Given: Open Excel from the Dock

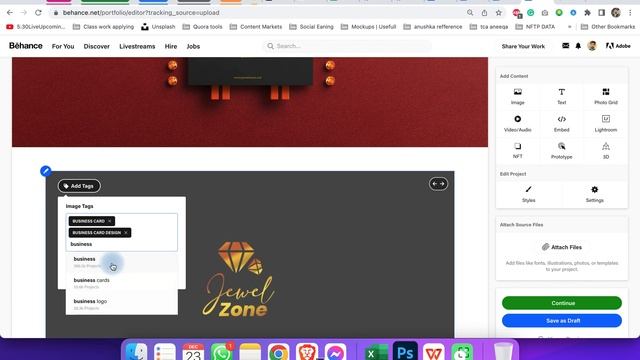Looking at the screenshot, I should coord(376,353).
